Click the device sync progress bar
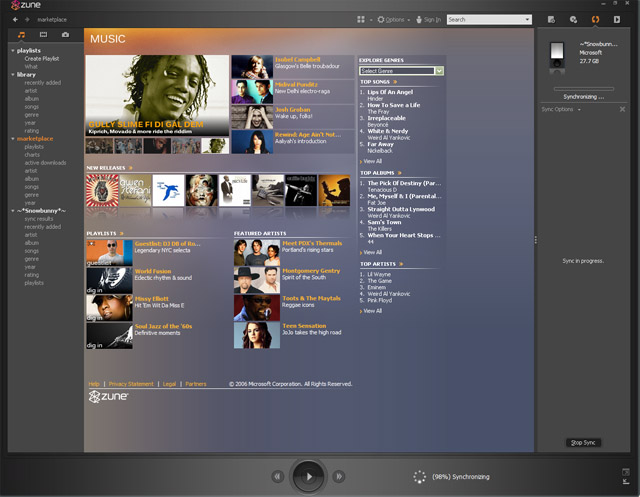This screenshot has width=640, height=497. point(584,89)
